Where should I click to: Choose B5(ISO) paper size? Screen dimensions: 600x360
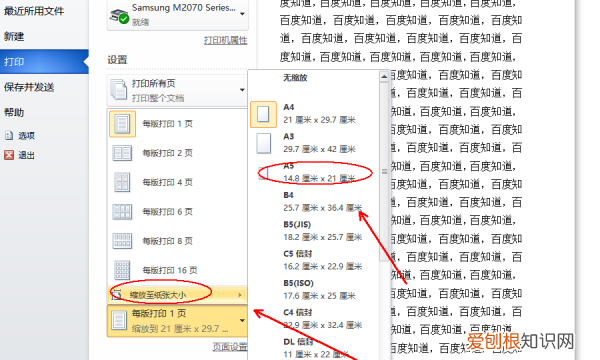pyautogui.click(x=314, y=290)
